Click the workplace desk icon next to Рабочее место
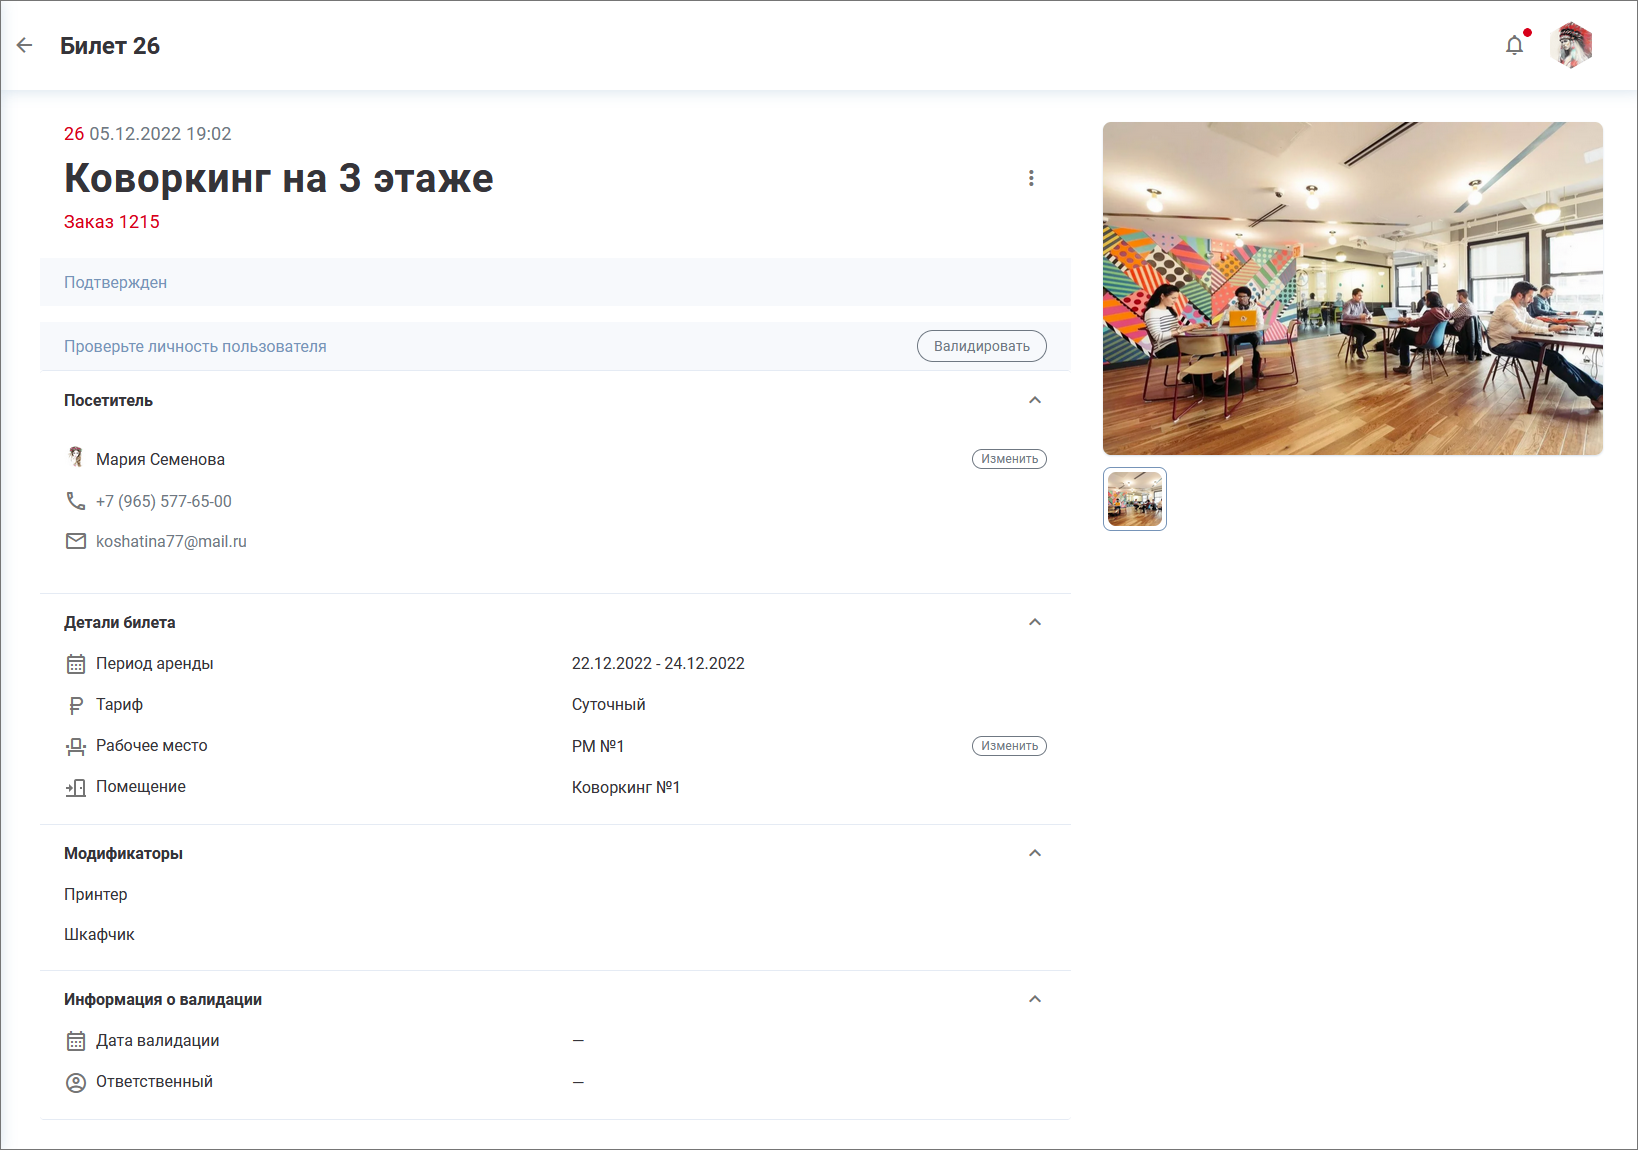Image resolution: width=1638 pixels, height=1150 pixels. [76, 746]
